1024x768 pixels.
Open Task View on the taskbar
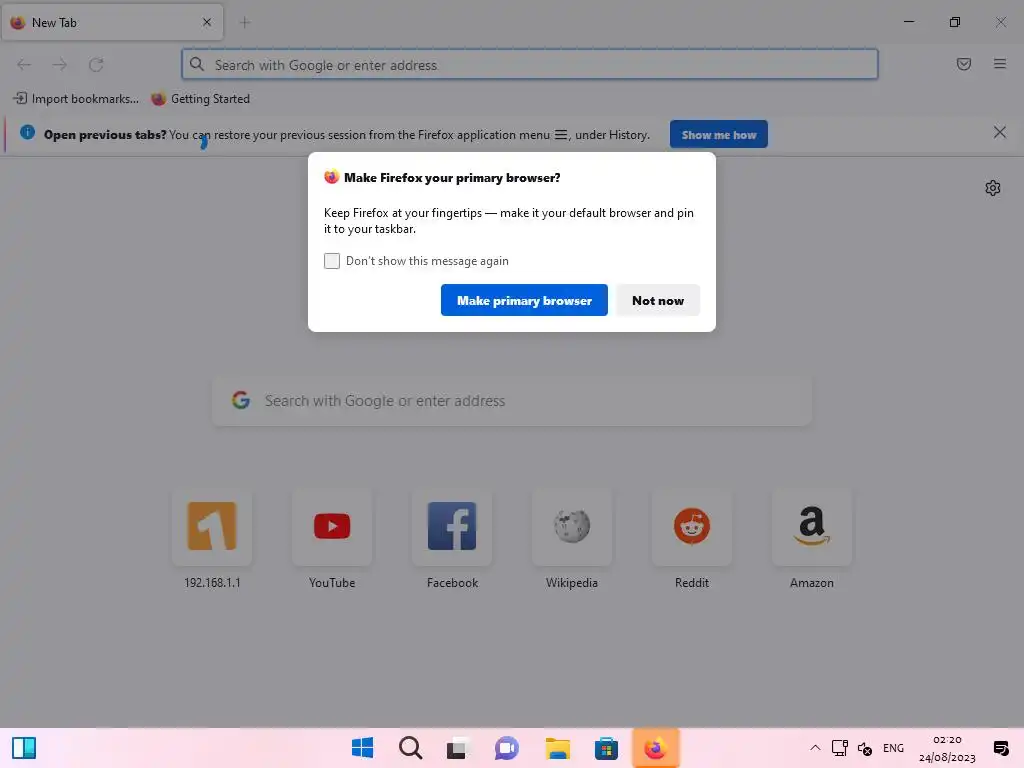point(458,748)
